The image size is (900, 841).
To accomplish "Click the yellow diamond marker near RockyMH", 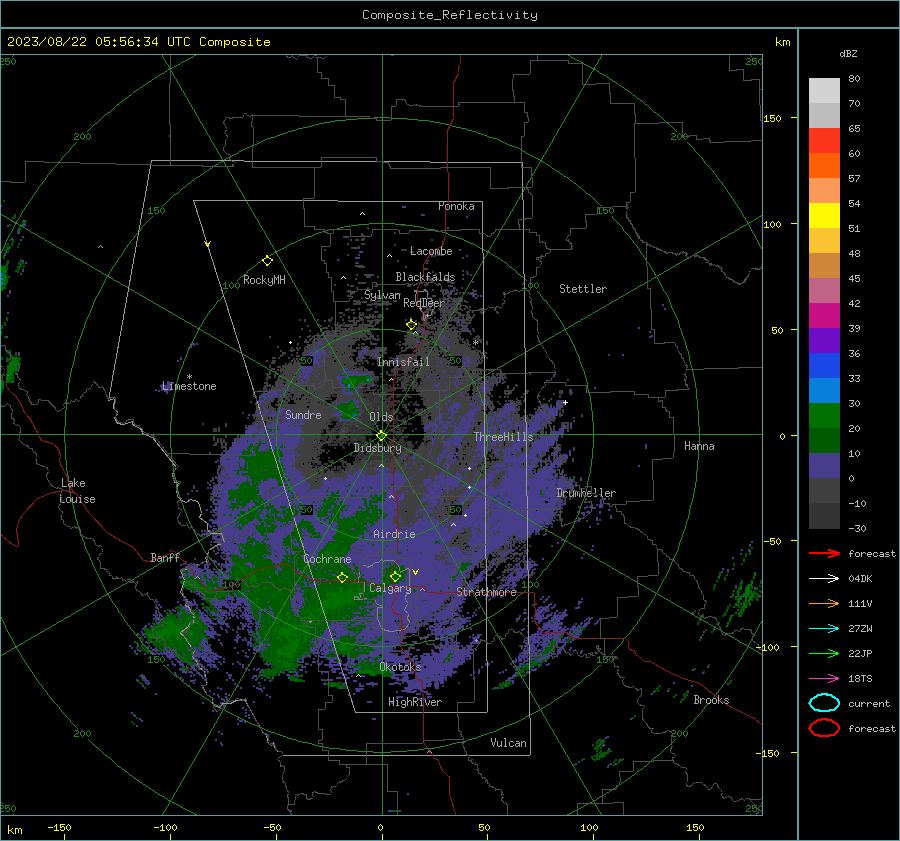I will [x=267, y=261].
